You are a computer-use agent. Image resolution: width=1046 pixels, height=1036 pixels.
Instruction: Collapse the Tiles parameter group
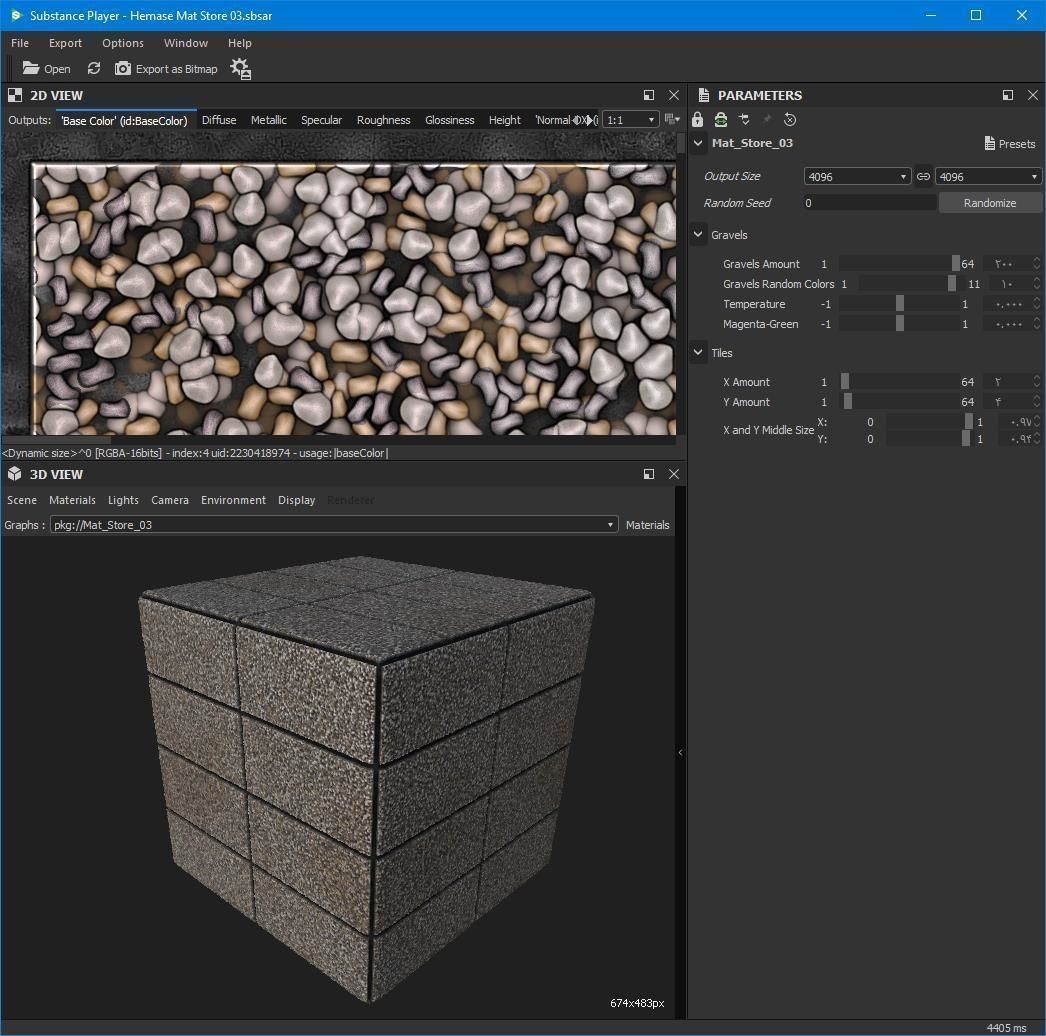[x=698, y=353]
